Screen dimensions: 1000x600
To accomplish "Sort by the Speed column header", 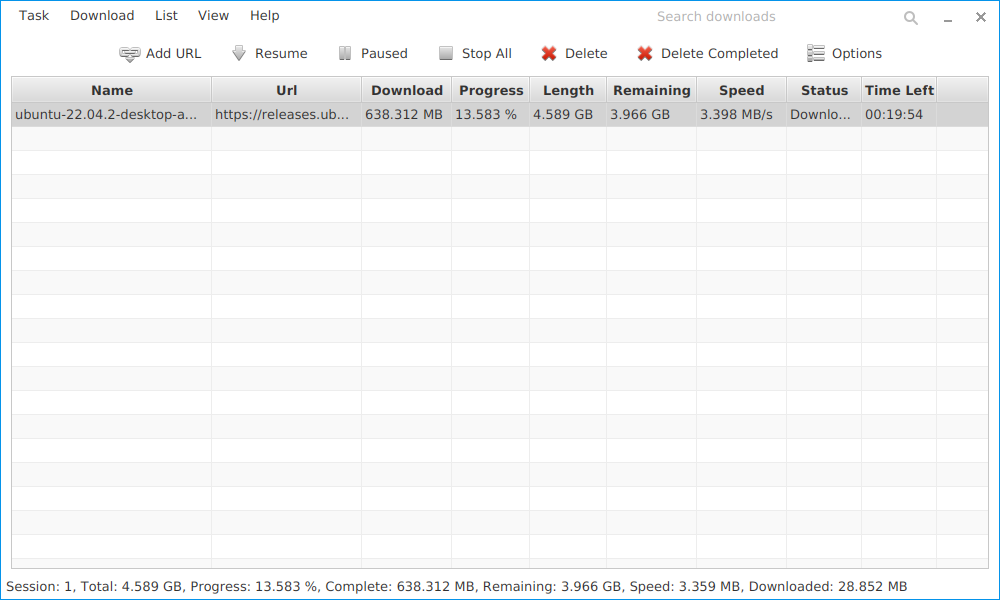I will coord(741,90).
